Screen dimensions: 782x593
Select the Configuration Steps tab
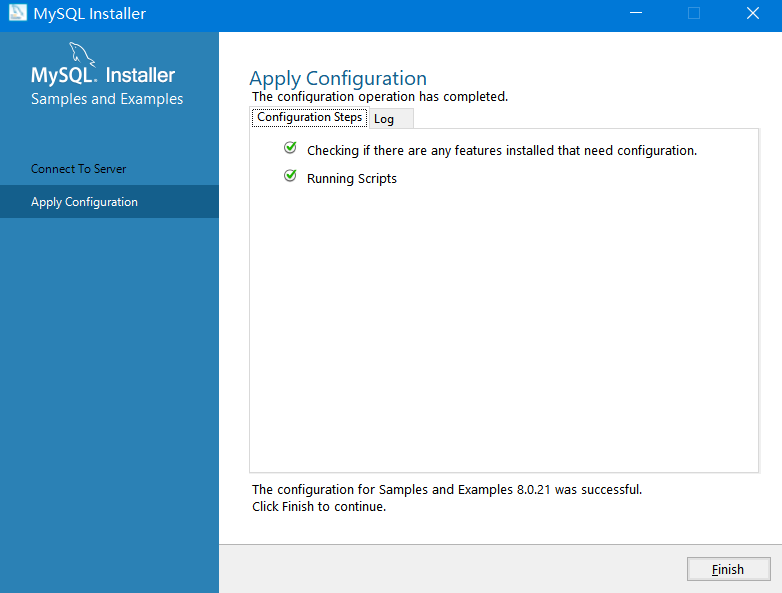[x=309, y=117]
